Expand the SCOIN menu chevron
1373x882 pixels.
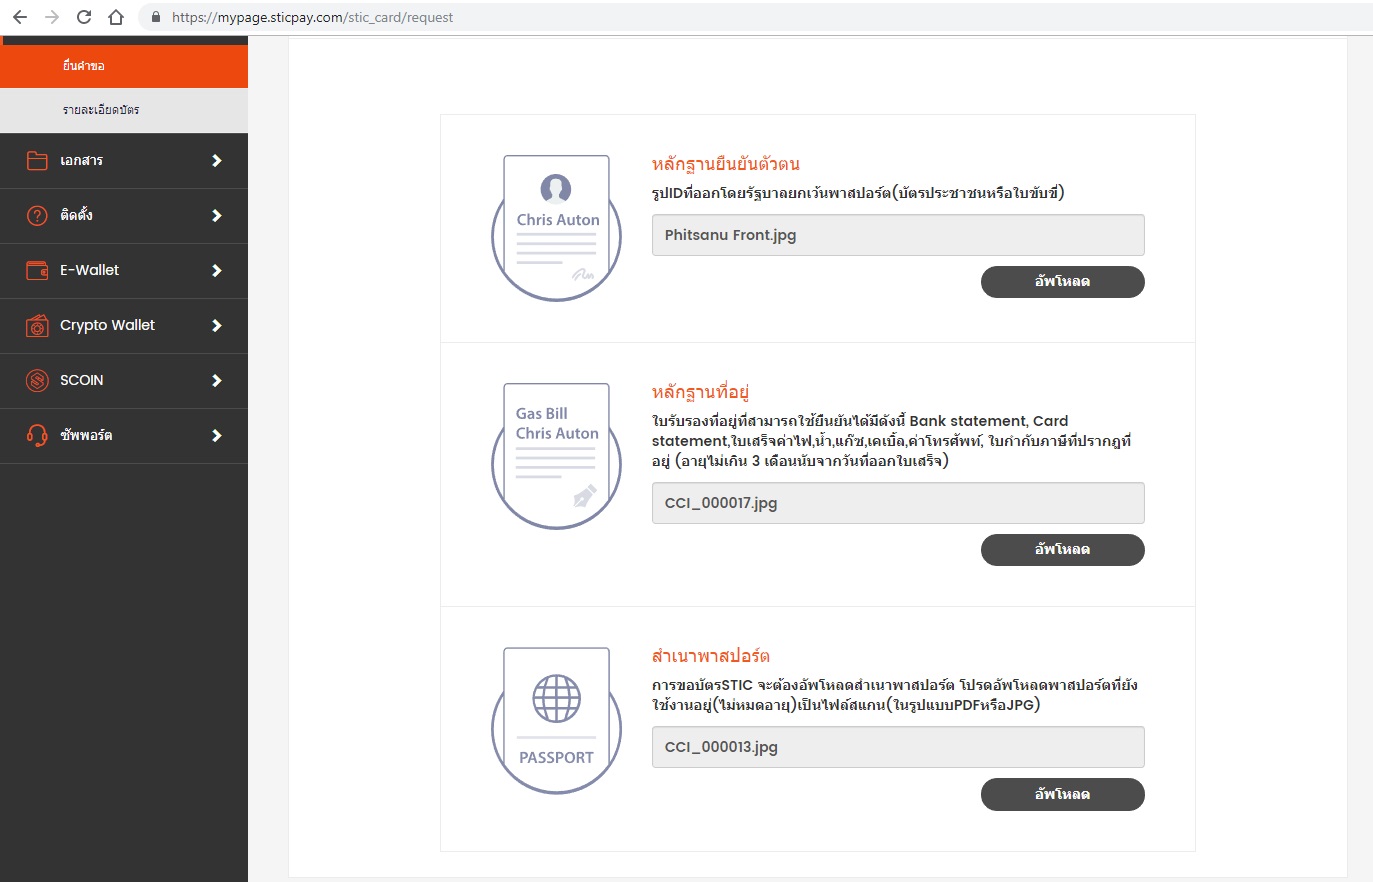[217, 380]
